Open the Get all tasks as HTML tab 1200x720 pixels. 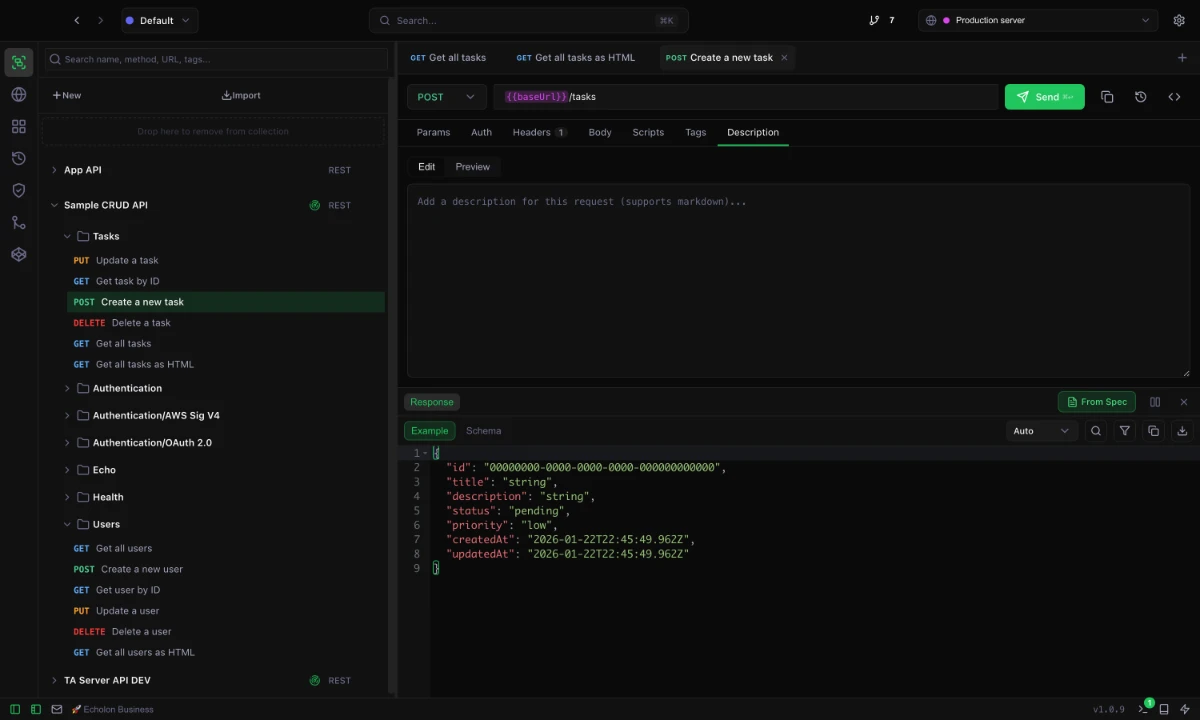point(575,57)
